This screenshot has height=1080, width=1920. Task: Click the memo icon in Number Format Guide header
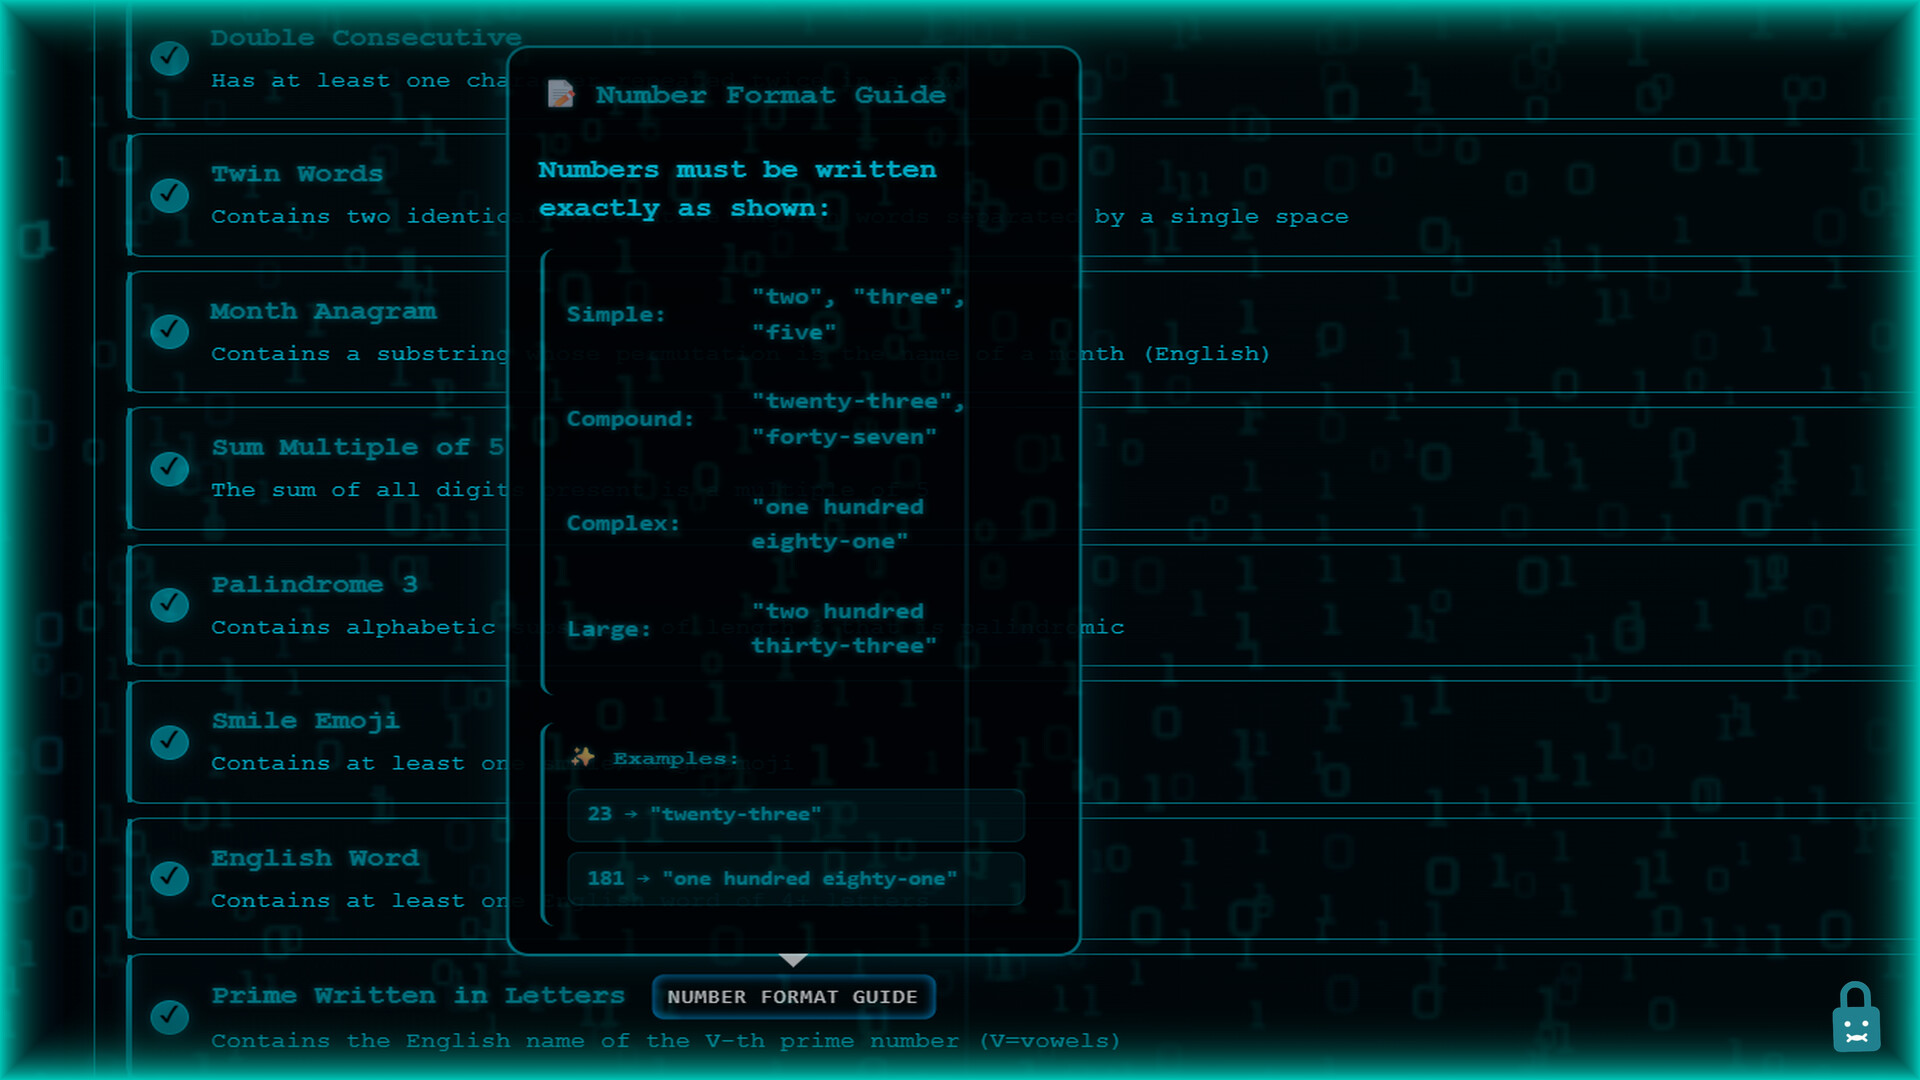click(561, 95)
